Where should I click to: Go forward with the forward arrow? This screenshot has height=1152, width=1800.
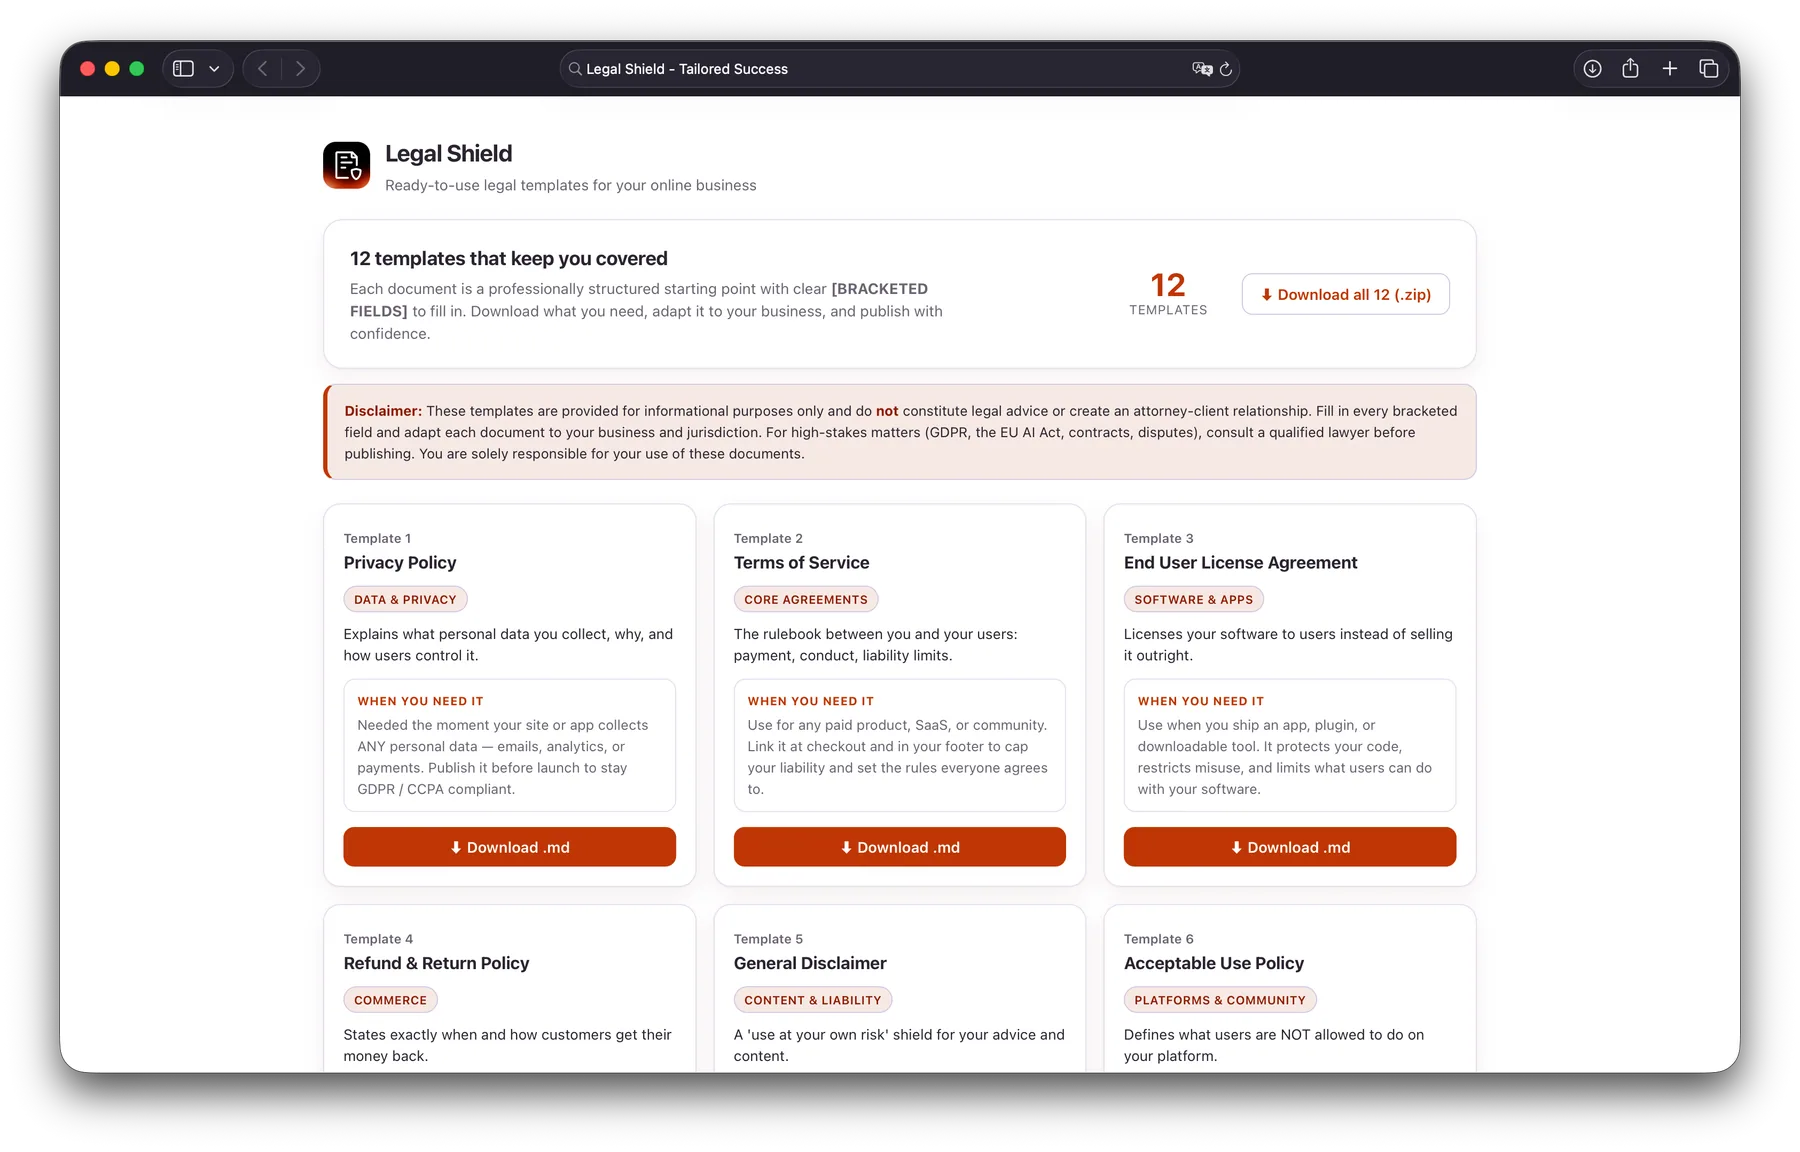pyautogui.click(x=300, y=69)
